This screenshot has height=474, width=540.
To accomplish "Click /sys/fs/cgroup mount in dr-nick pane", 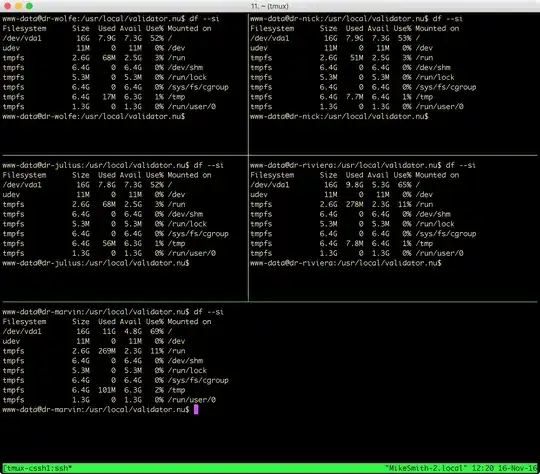I will coord(446,87).
